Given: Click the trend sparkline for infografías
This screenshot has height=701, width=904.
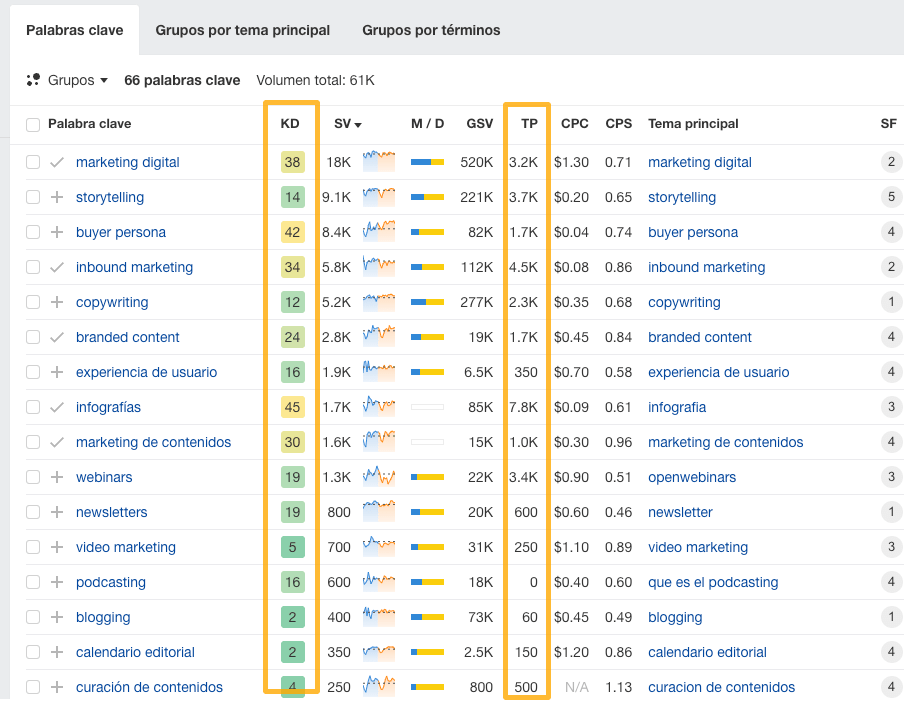Looking at the screenshot, I should (378, 407).
